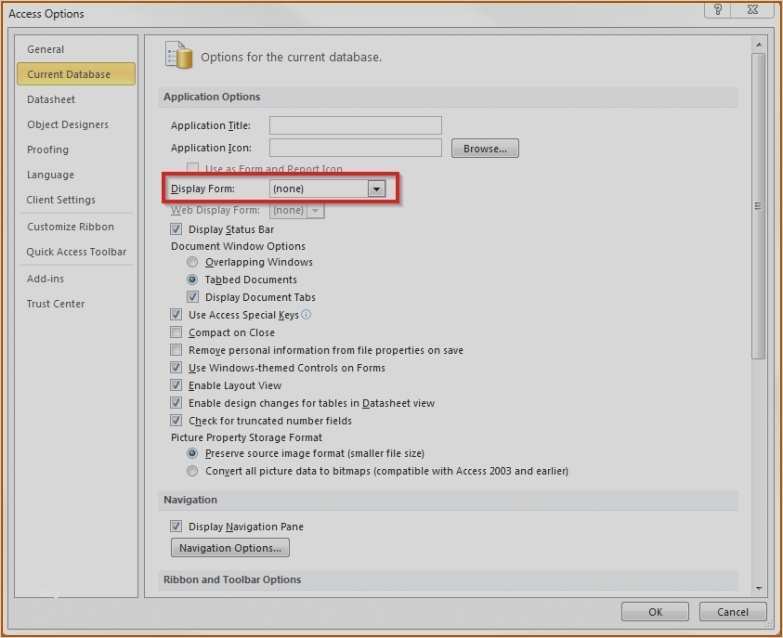Open the Trust Center category
This screenshot has width=783, height=638.
76,304
